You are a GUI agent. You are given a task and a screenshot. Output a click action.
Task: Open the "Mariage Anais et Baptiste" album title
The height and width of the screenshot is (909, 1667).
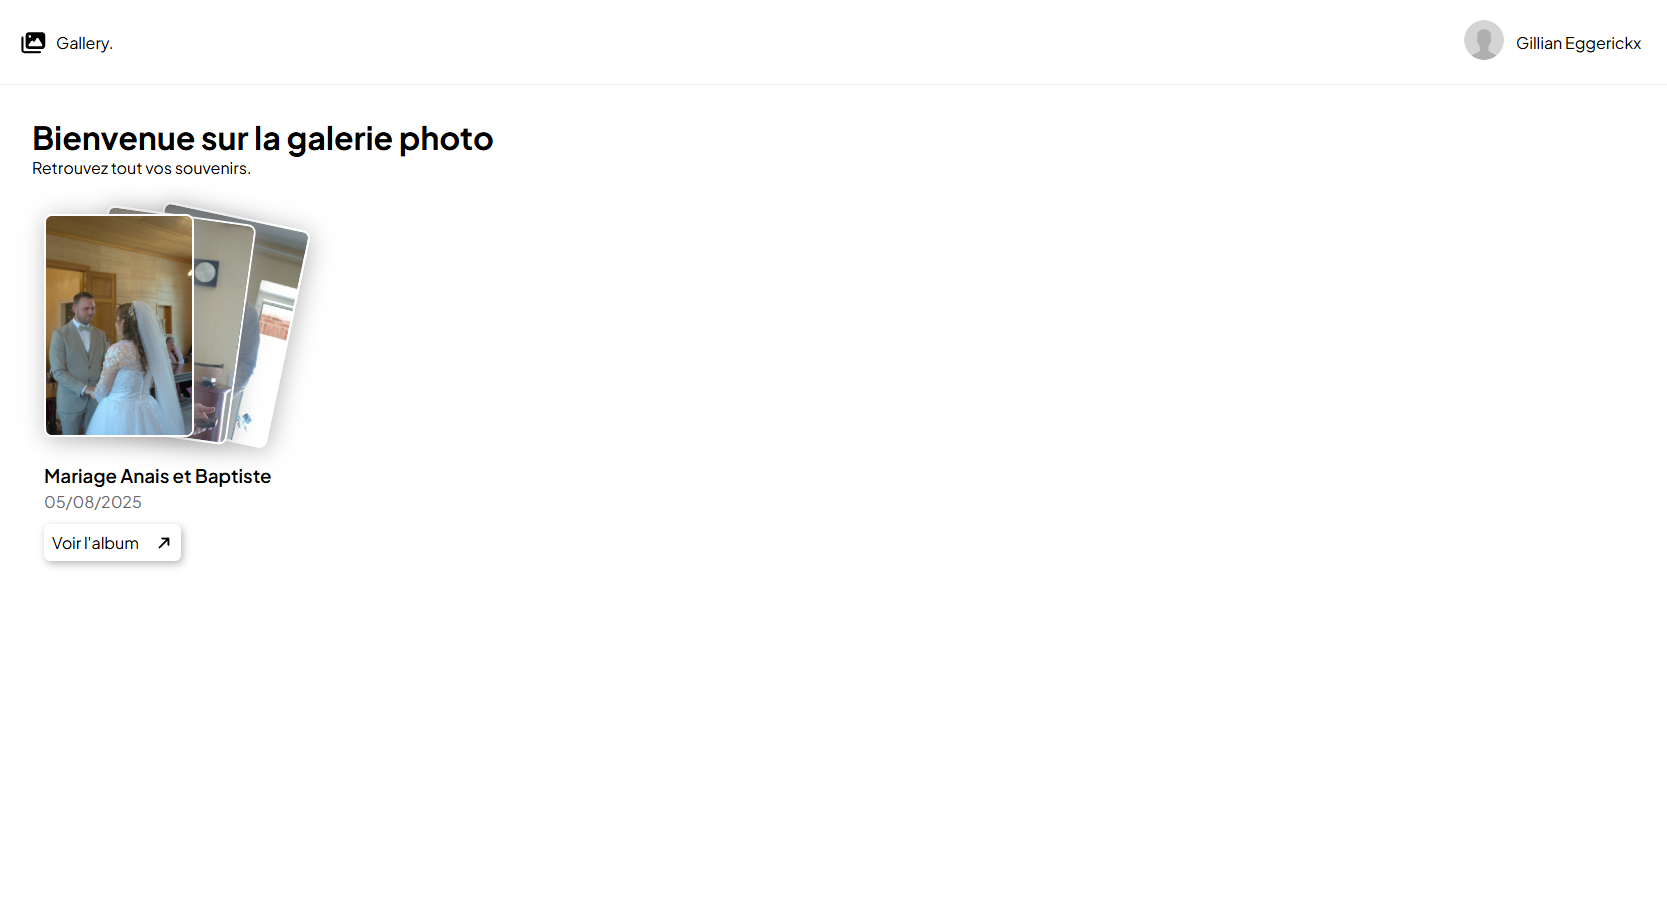coord(157,476)
